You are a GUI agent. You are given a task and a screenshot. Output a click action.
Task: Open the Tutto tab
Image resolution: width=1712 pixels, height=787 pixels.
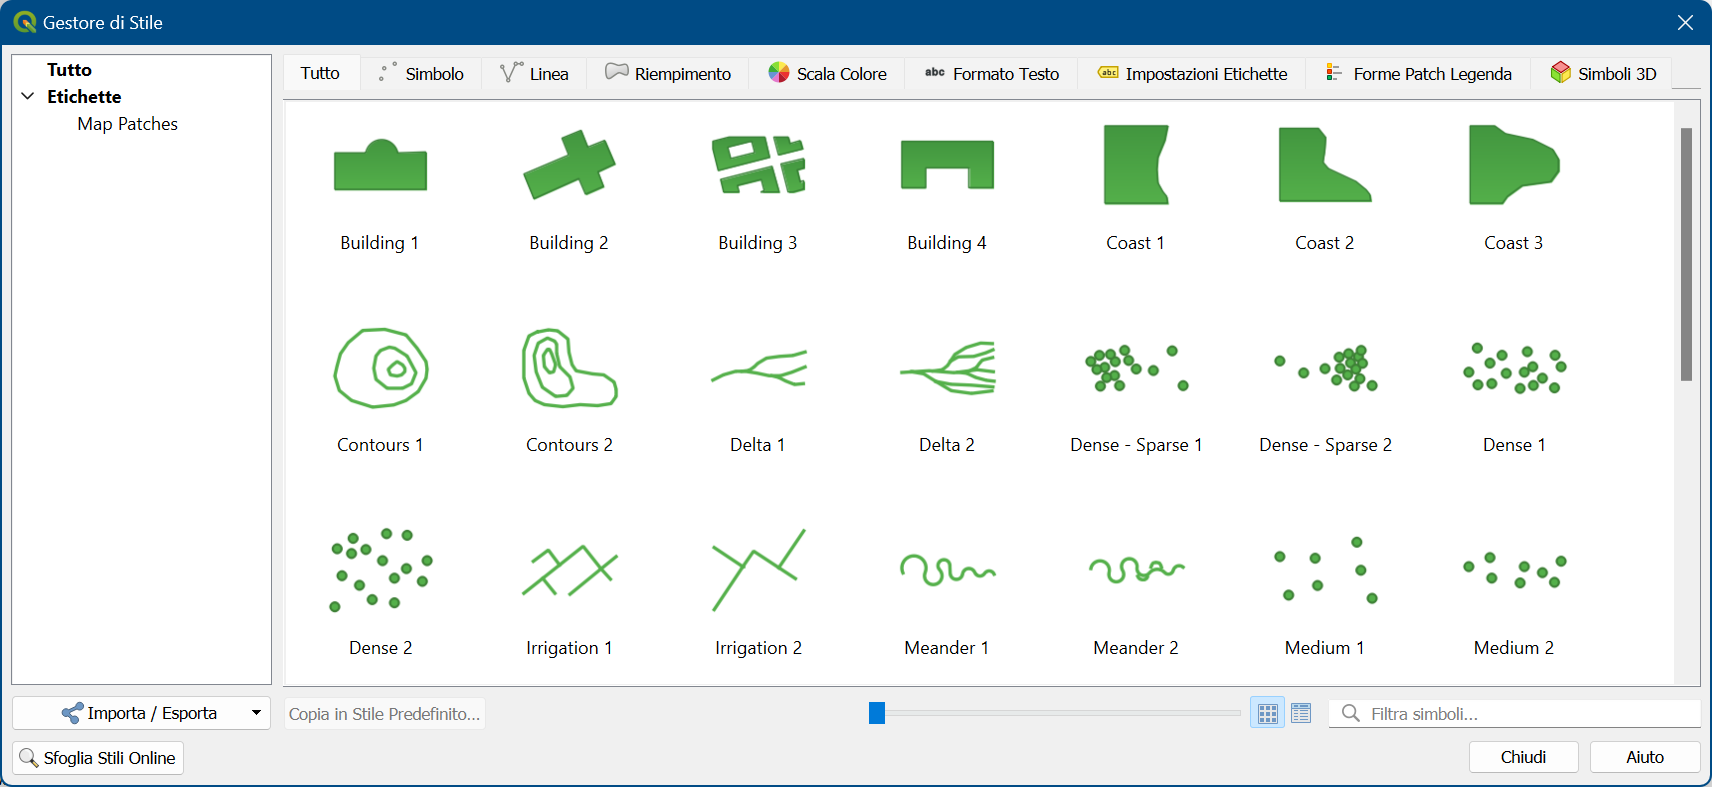pyautogui.click(x=320, y=73)
